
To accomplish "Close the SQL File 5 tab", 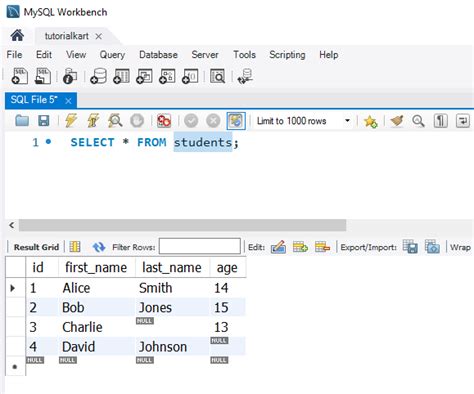I will [x=68, y=101].
